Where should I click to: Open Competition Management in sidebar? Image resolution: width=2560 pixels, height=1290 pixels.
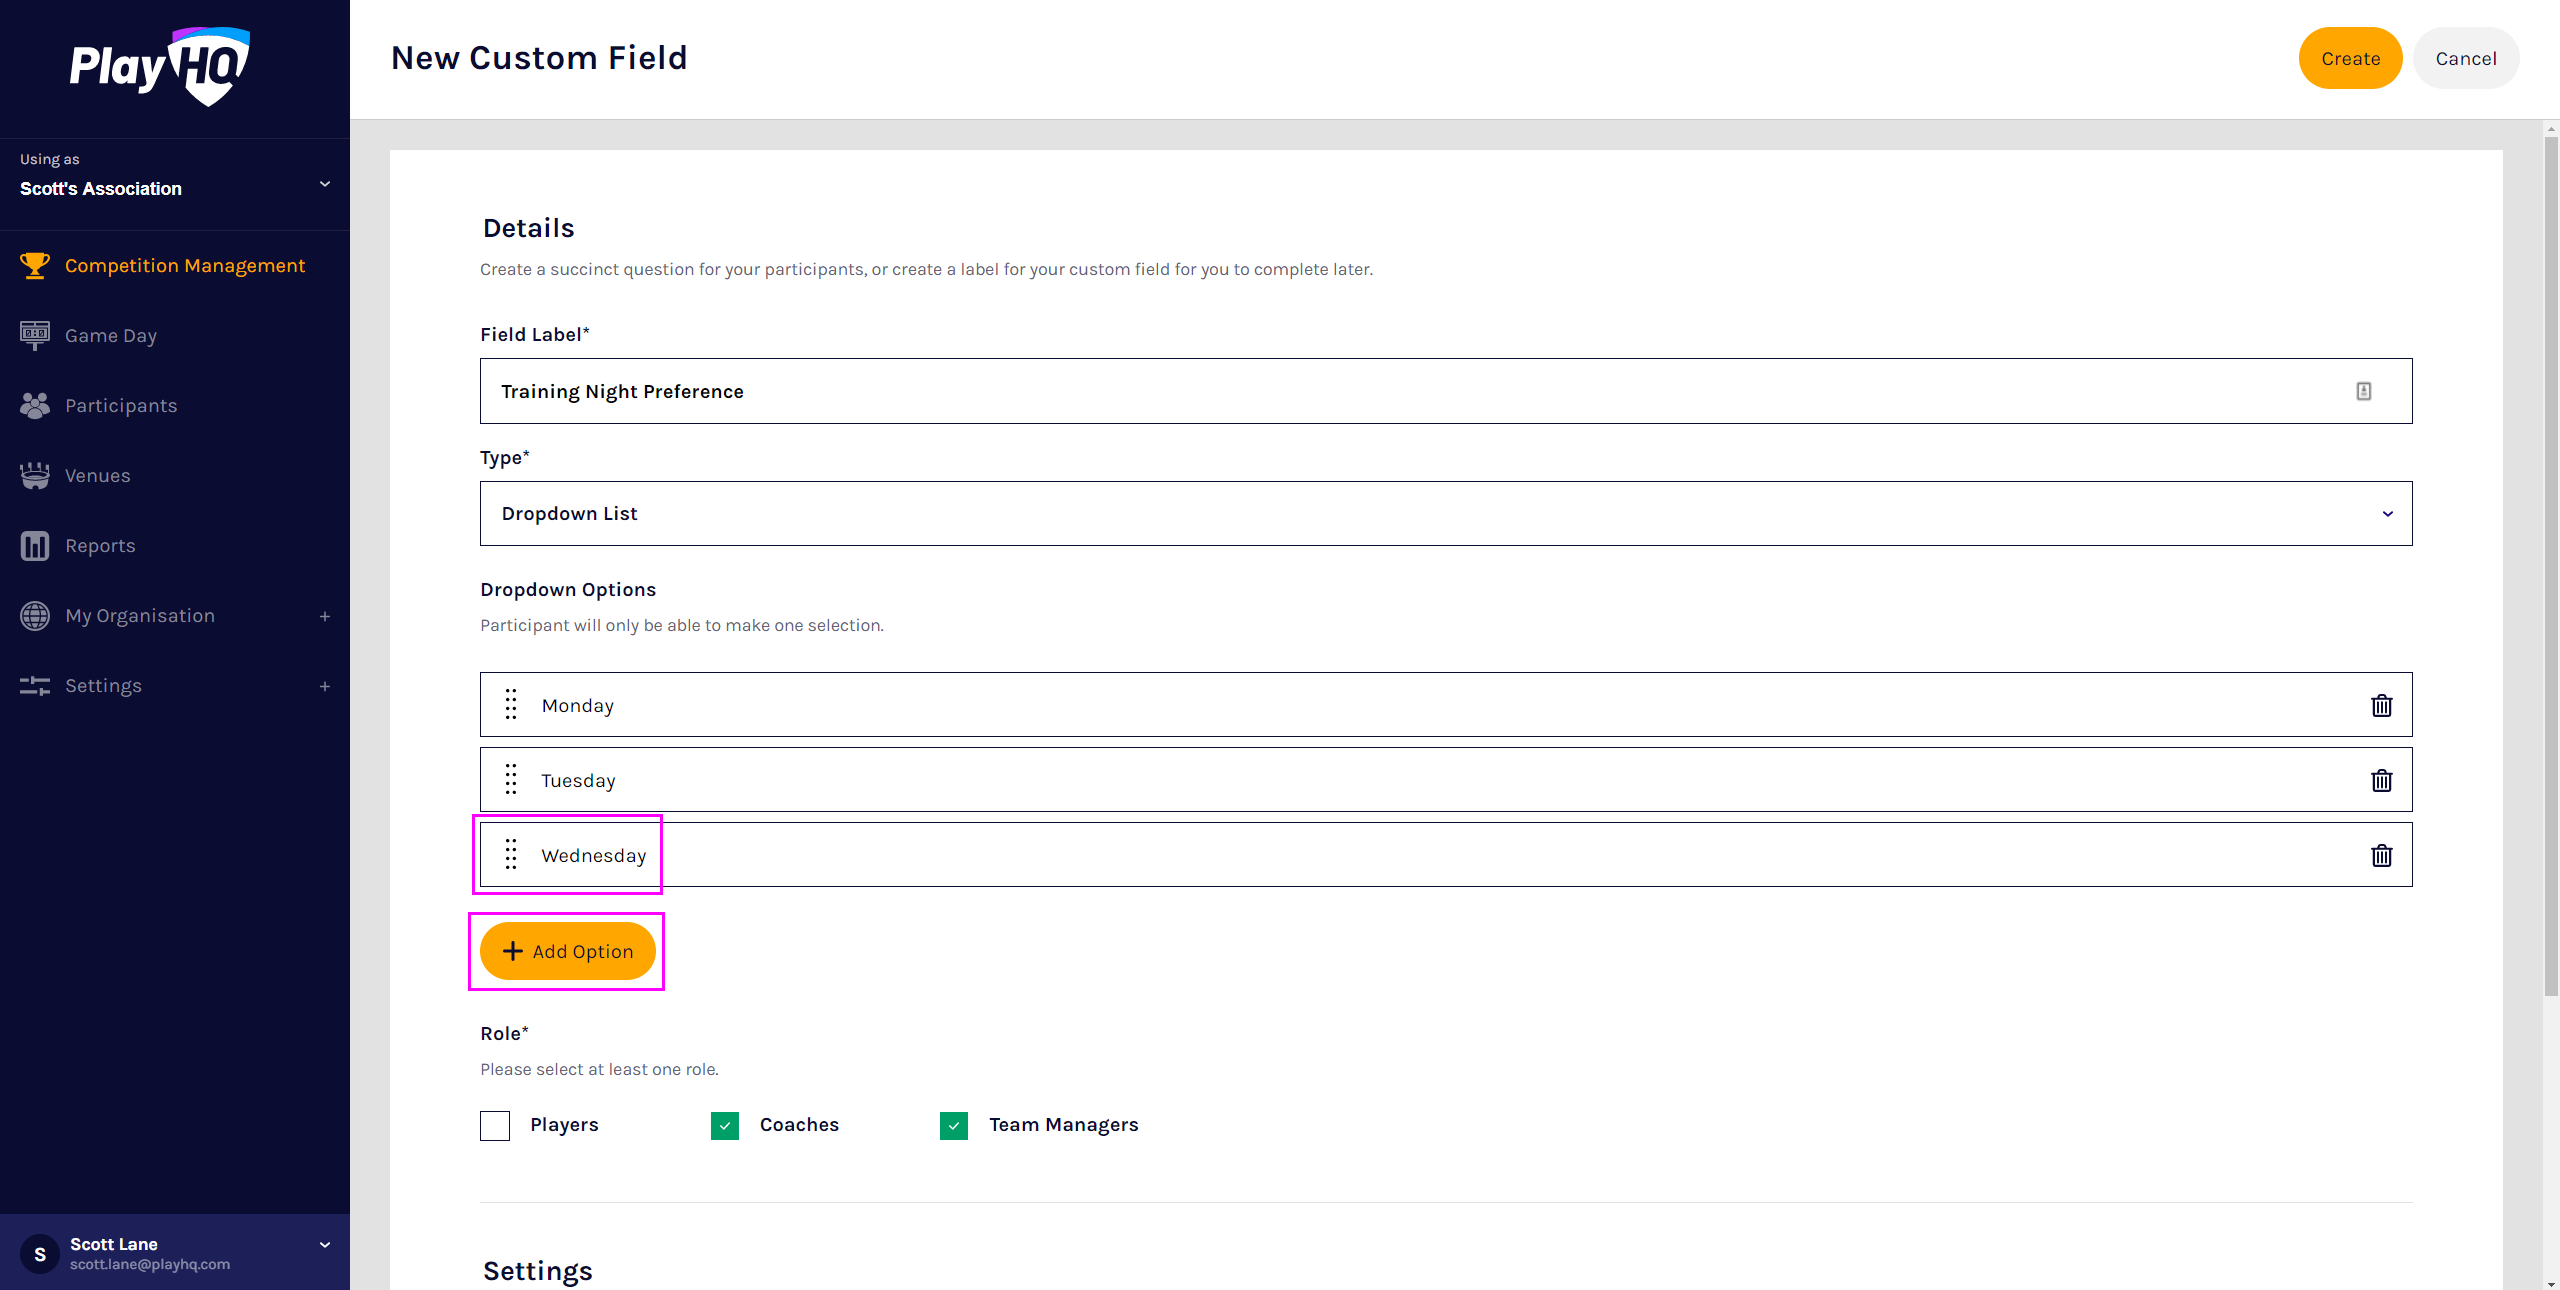[184, 266]
